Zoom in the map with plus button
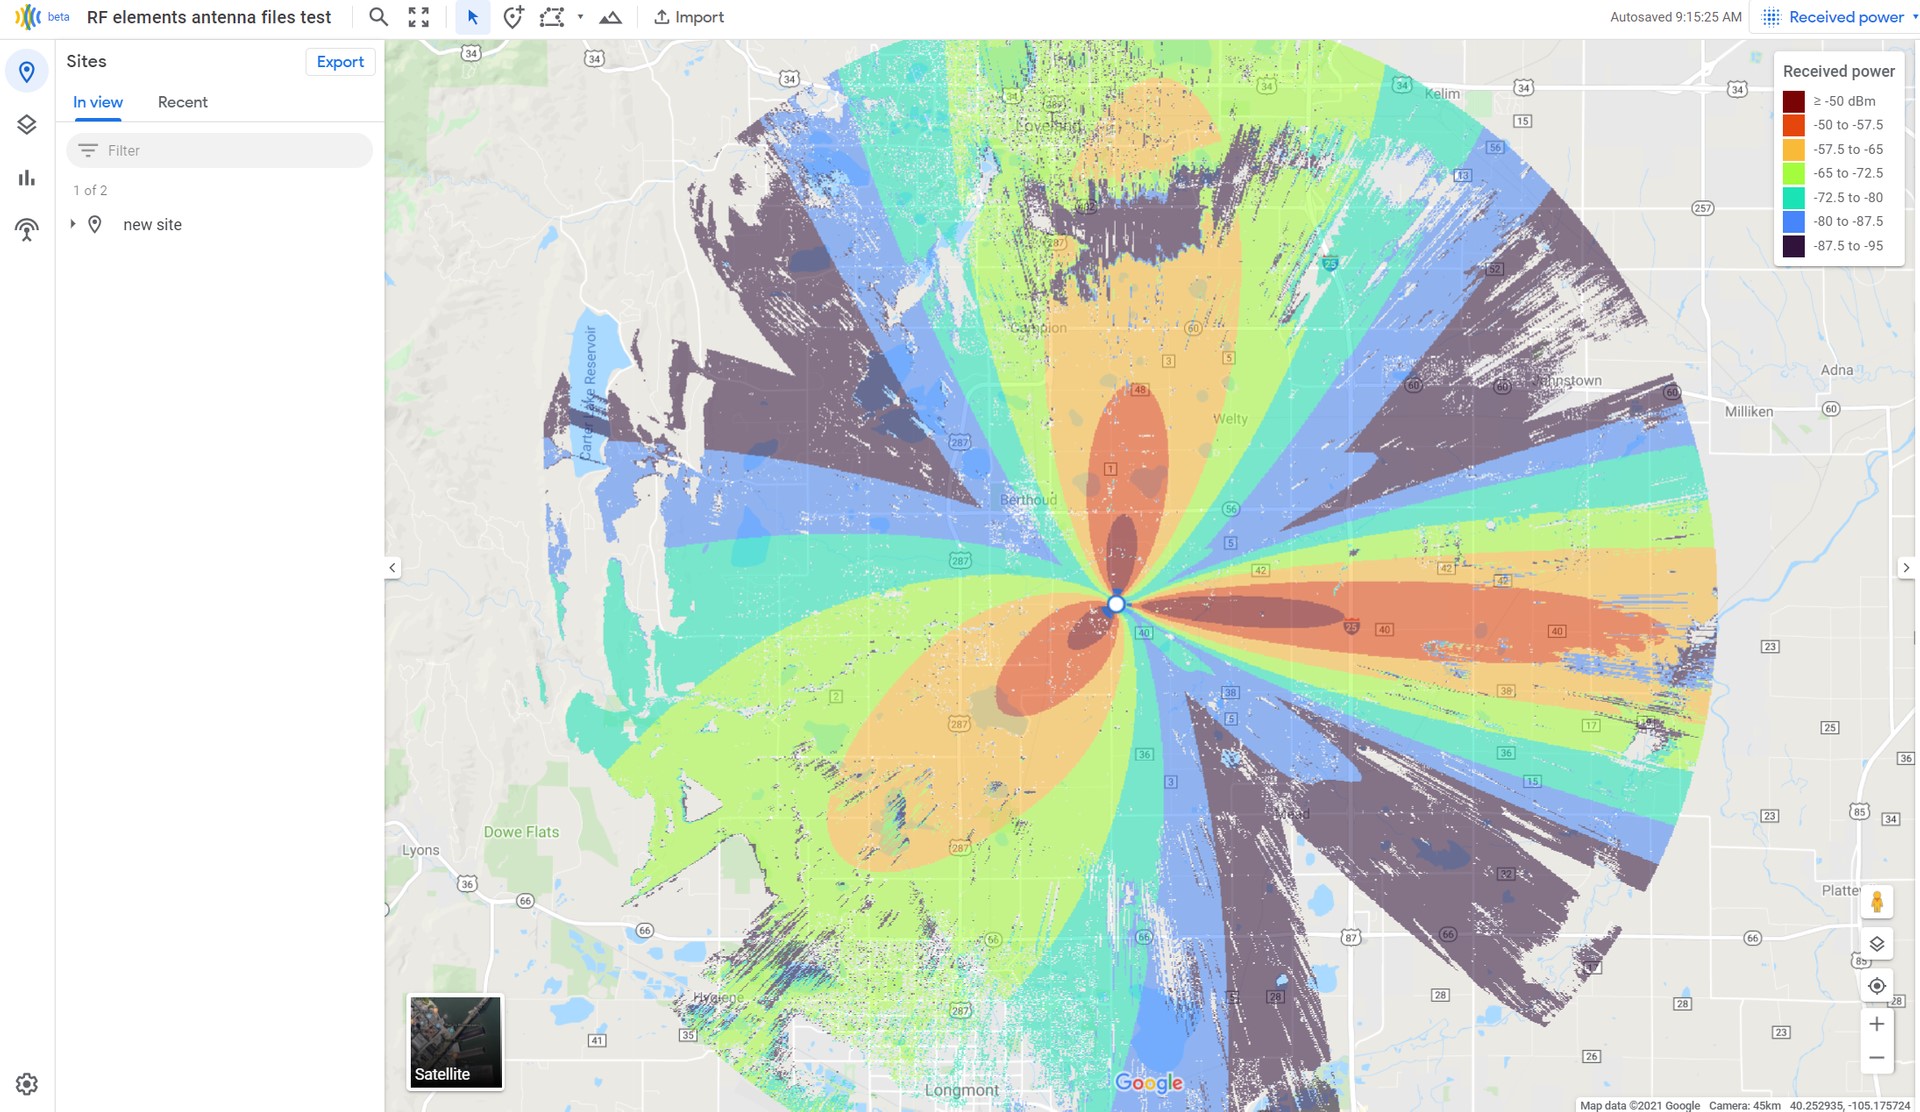1920x1112 pixels. (1877, 1024)
